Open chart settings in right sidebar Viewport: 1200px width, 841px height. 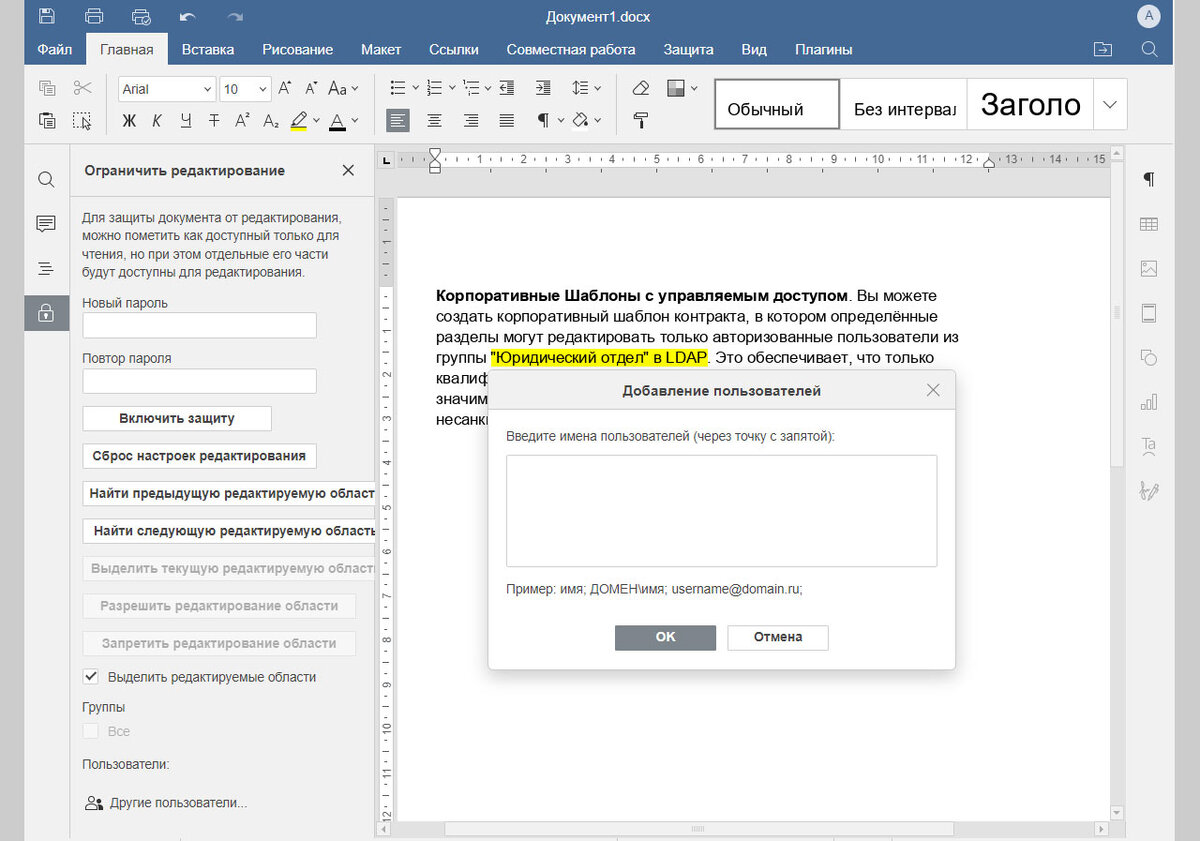(x=1149, y=402)
